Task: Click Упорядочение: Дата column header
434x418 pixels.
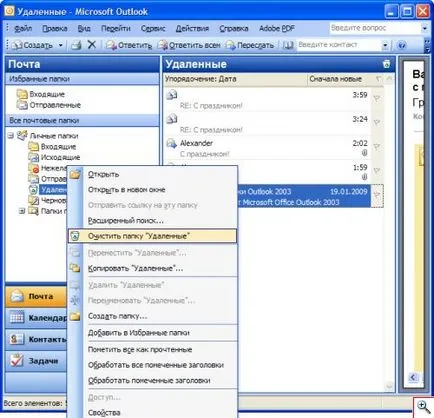Action: tap(235, 79)
